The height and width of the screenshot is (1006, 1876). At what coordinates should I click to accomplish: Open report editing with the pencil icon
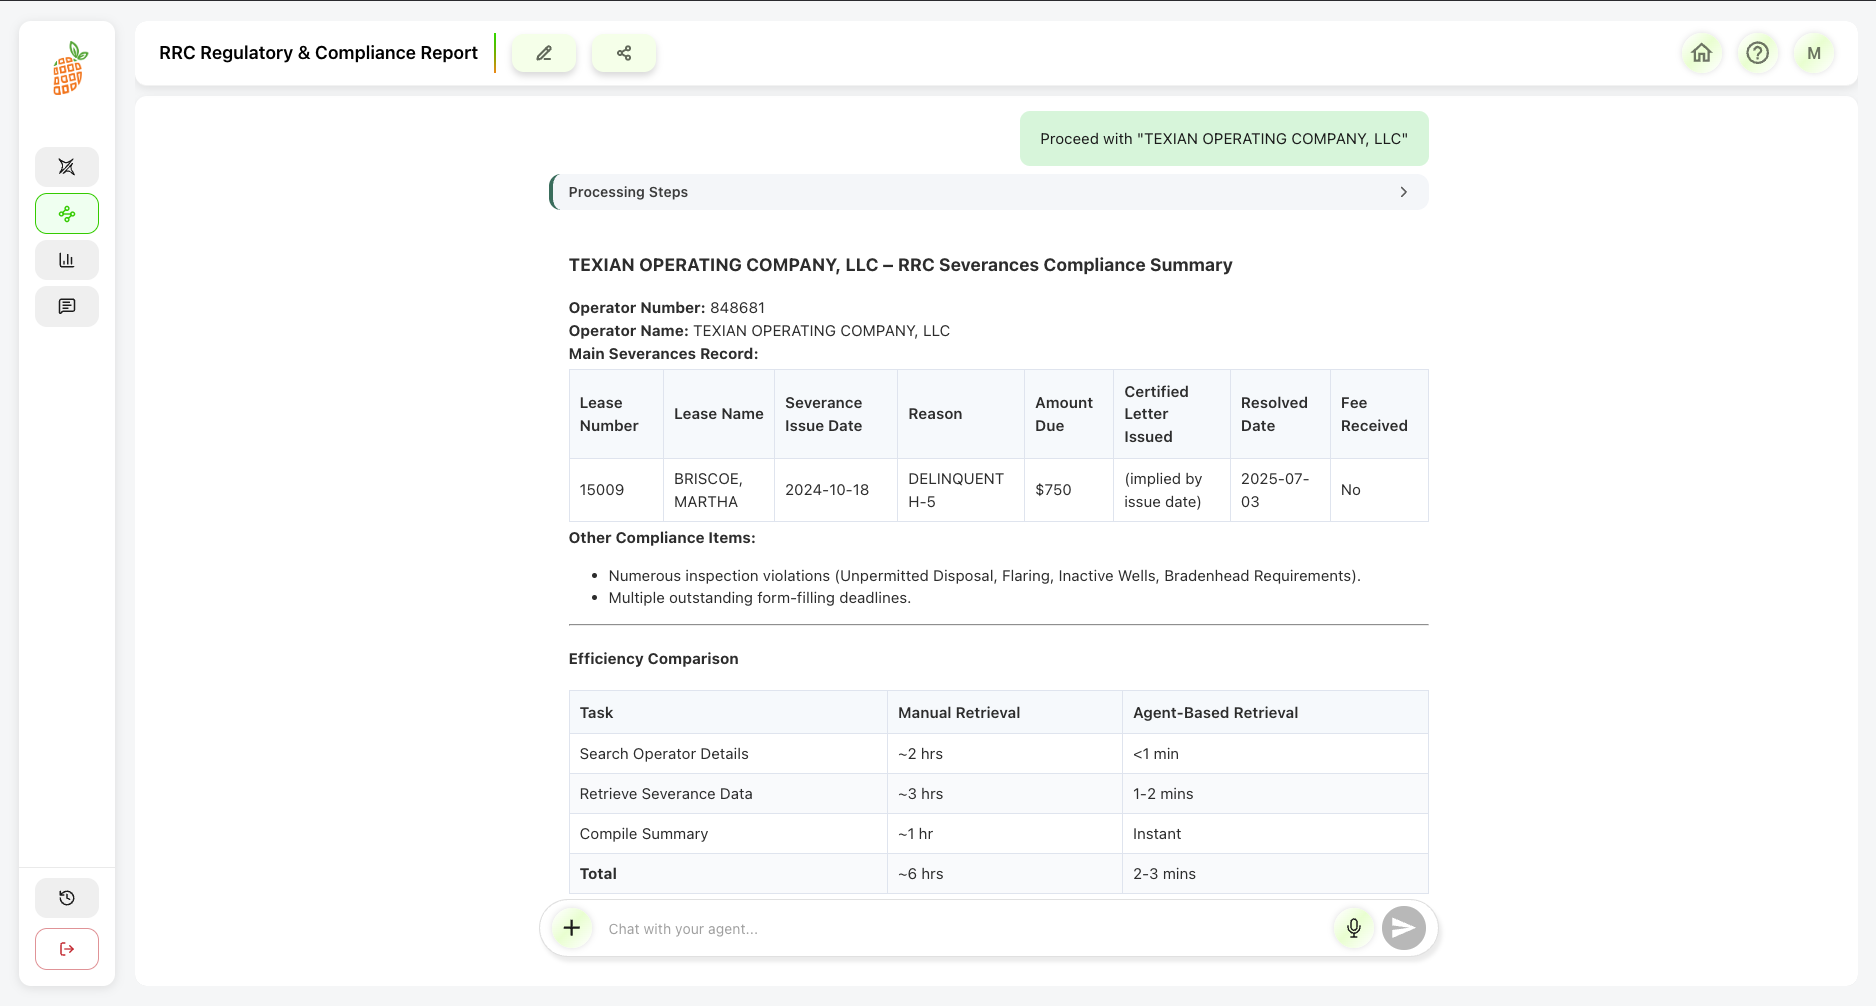coord(544,53)
